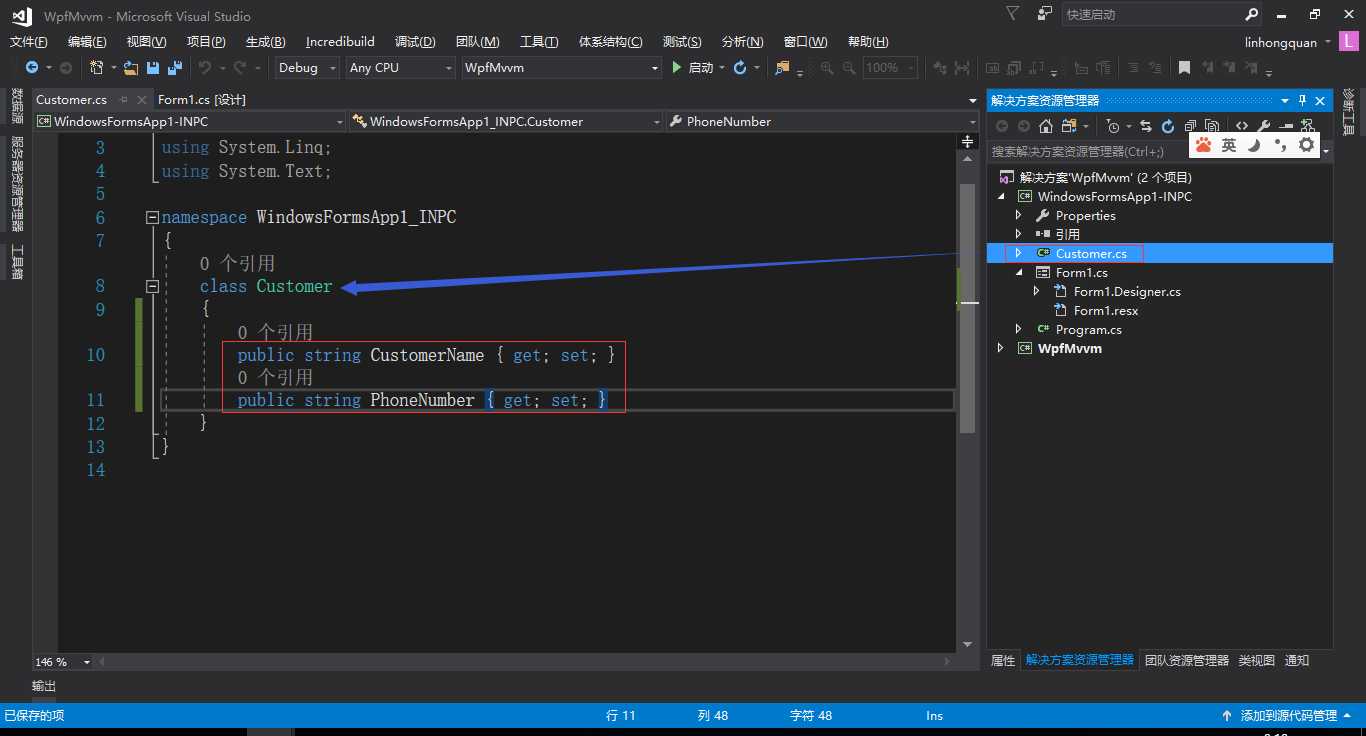Collapse the class Customer code block
Image resolution: width=1366 pixels, height=736 pixels.
point(152,286)
